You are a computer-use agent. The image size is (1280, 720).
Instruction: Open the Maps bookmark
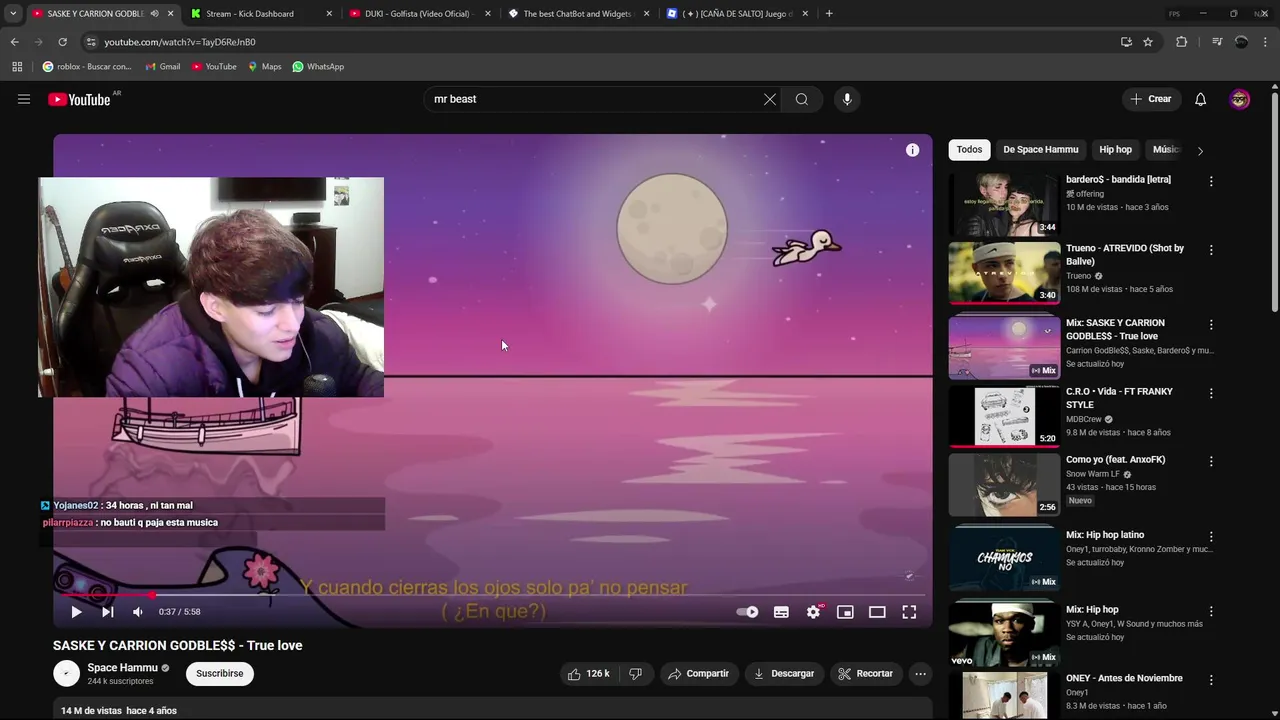pos(264,67)
